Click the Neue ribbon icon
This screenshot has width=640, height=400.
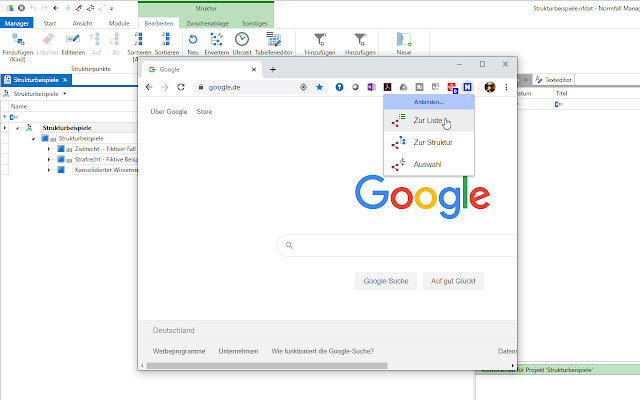pyautogui.click(x=404, y=39)
